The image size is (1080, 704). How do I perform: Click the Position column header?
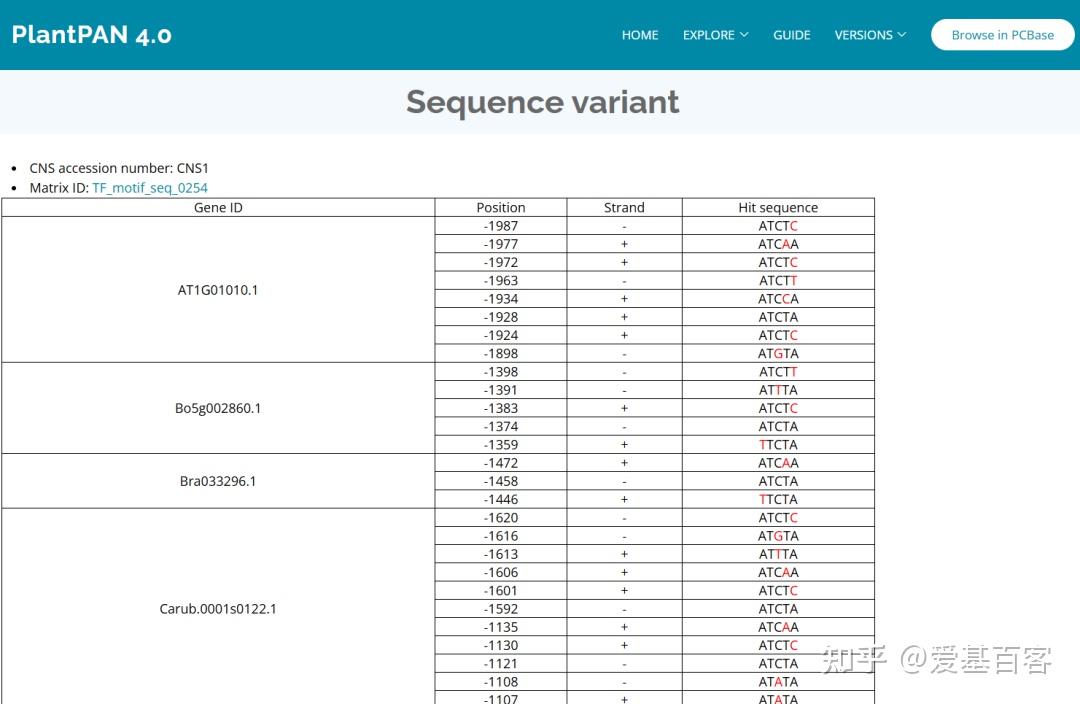pos(501,208)
